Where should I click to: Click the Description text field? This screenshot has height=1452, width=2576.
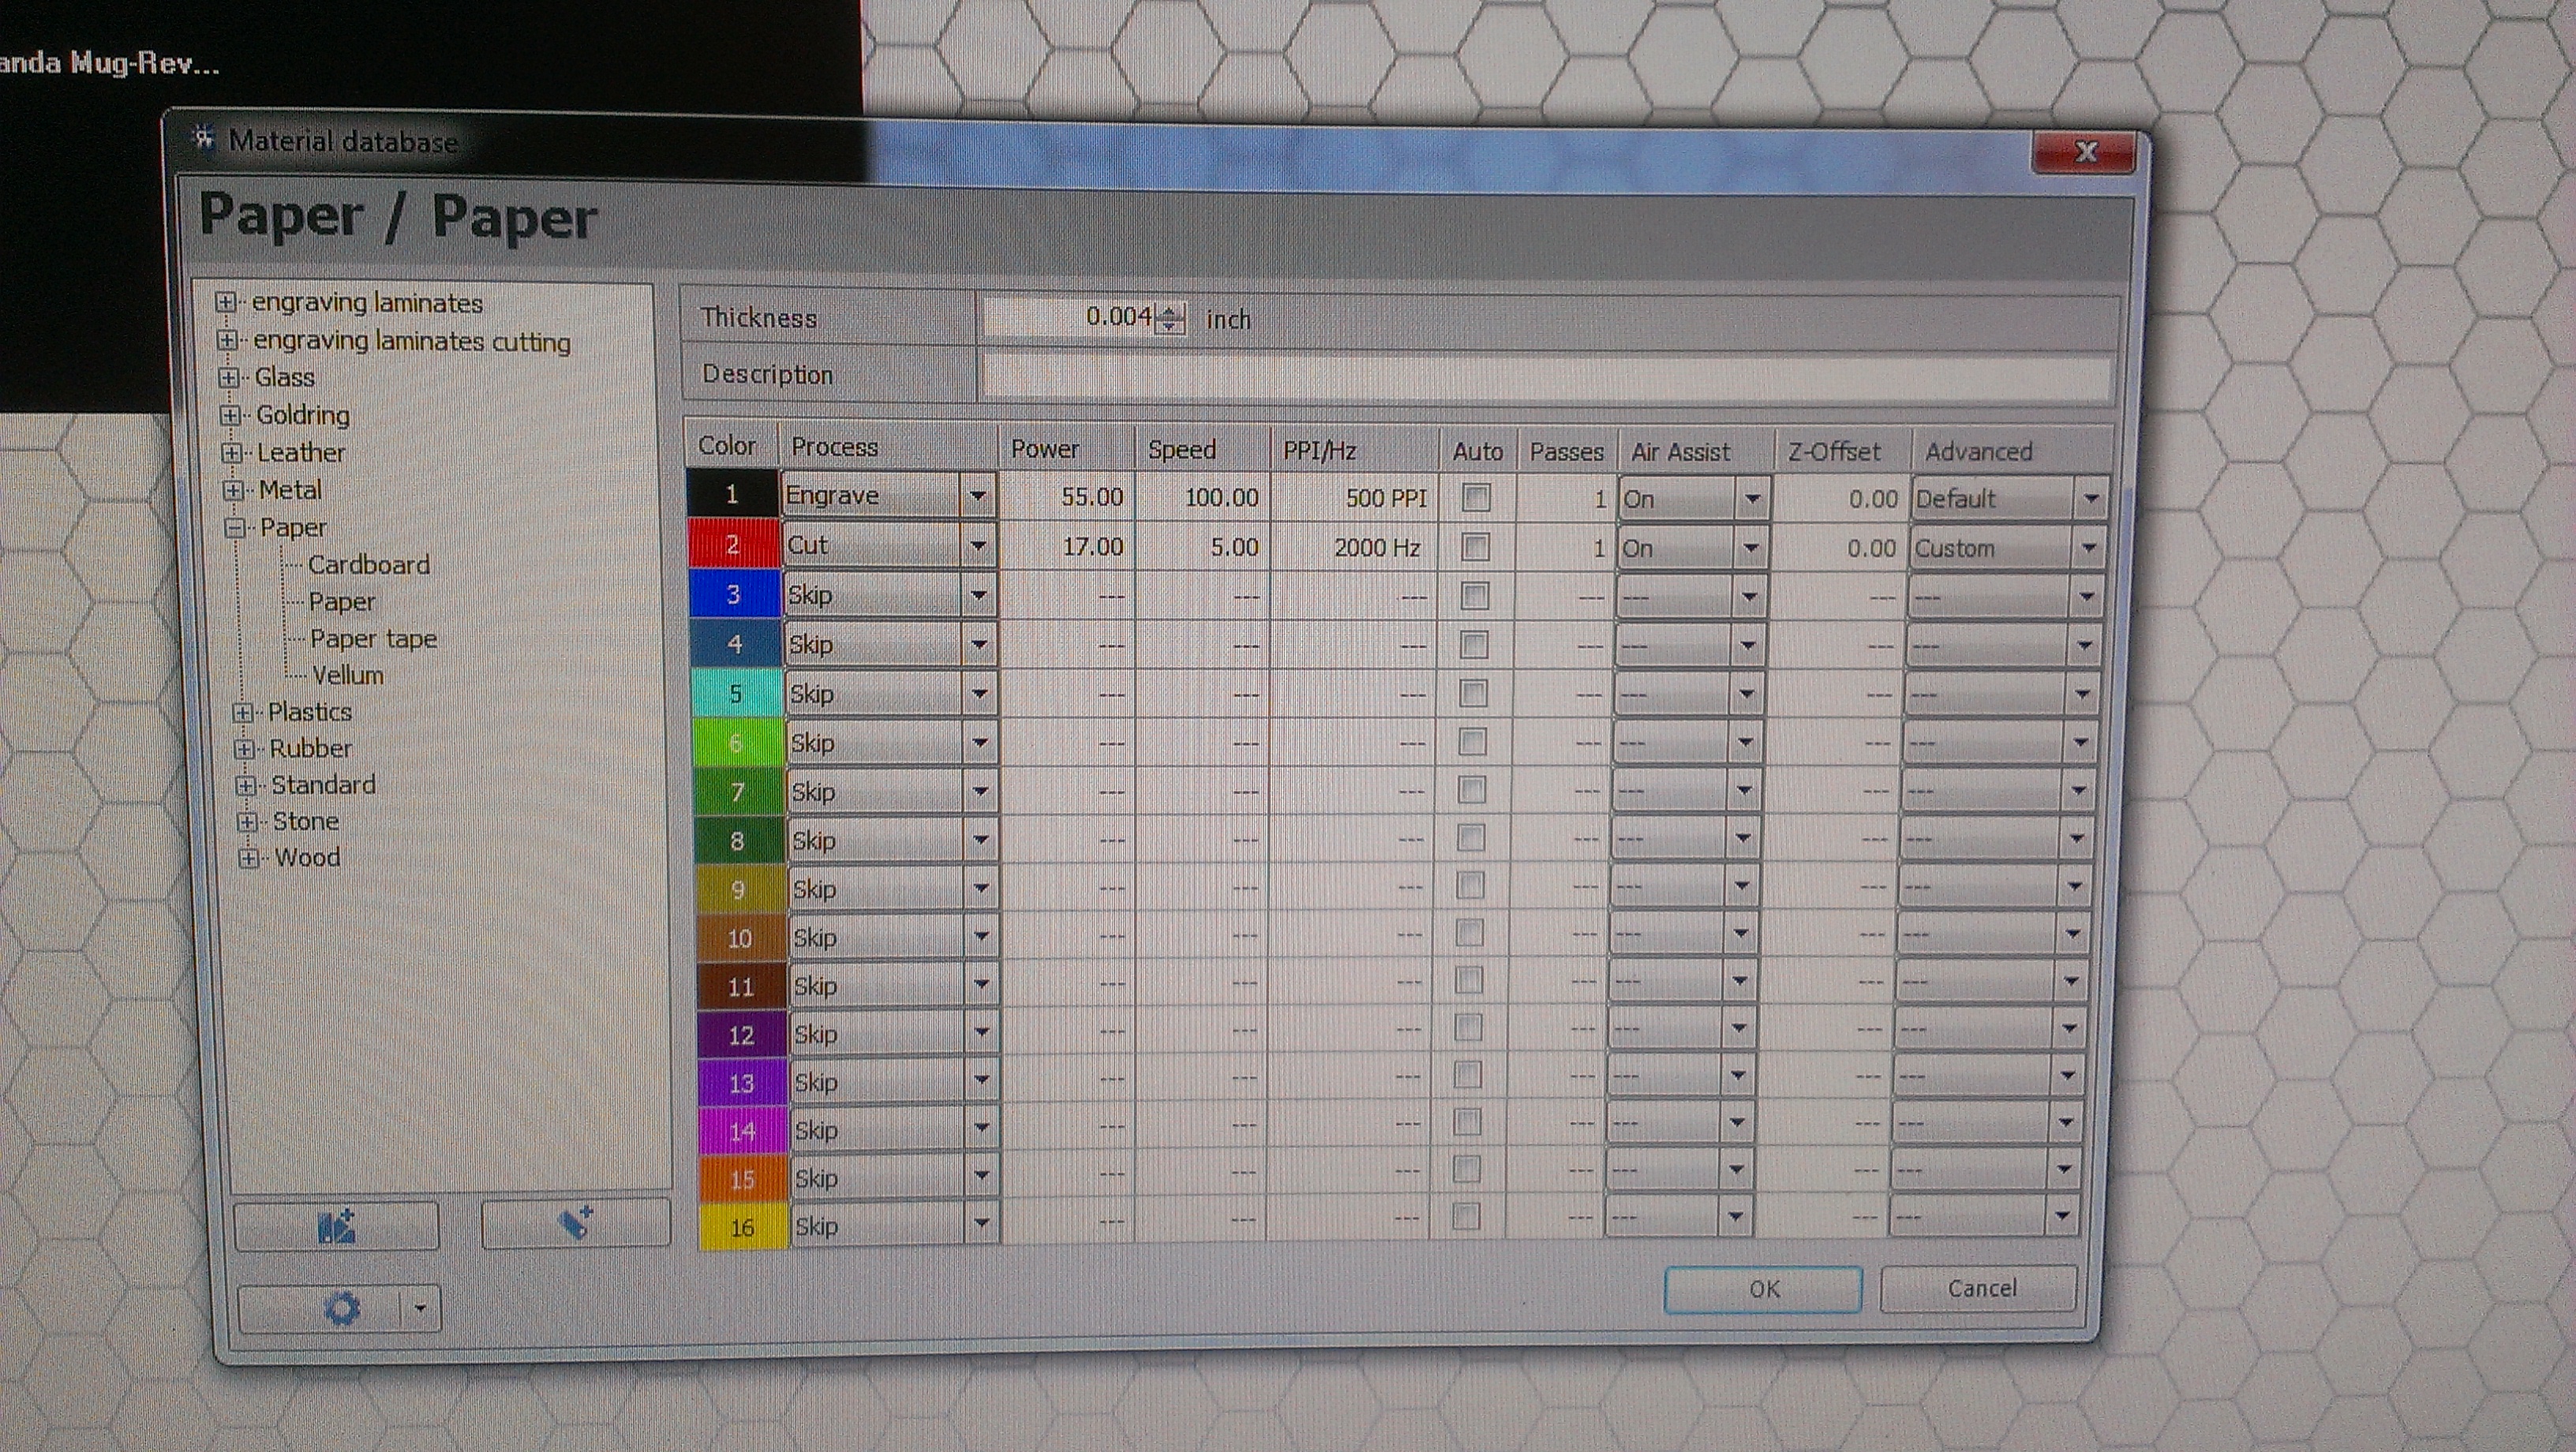tap(1545, 376)
